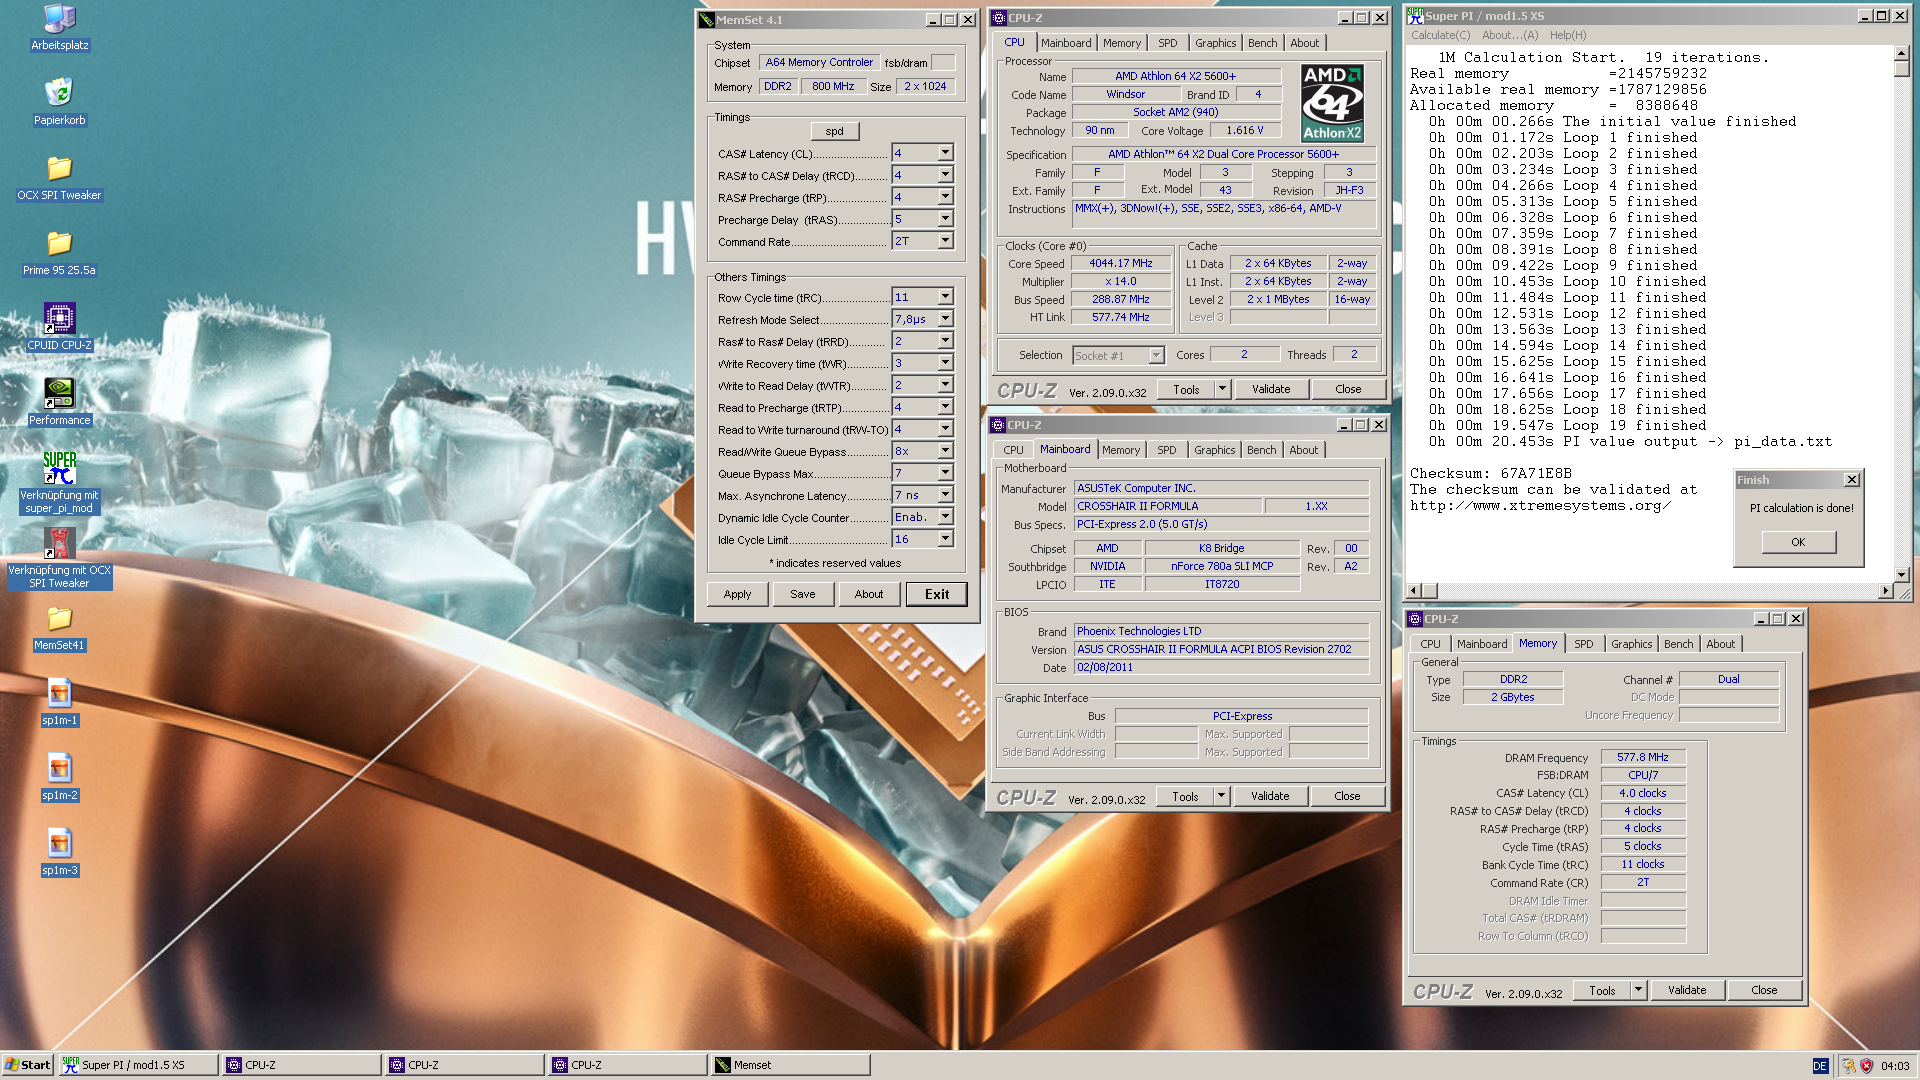Open Calculate(C) menu in Super PI
This screenshot has height=1080, width=1920.
(1440, 35)
